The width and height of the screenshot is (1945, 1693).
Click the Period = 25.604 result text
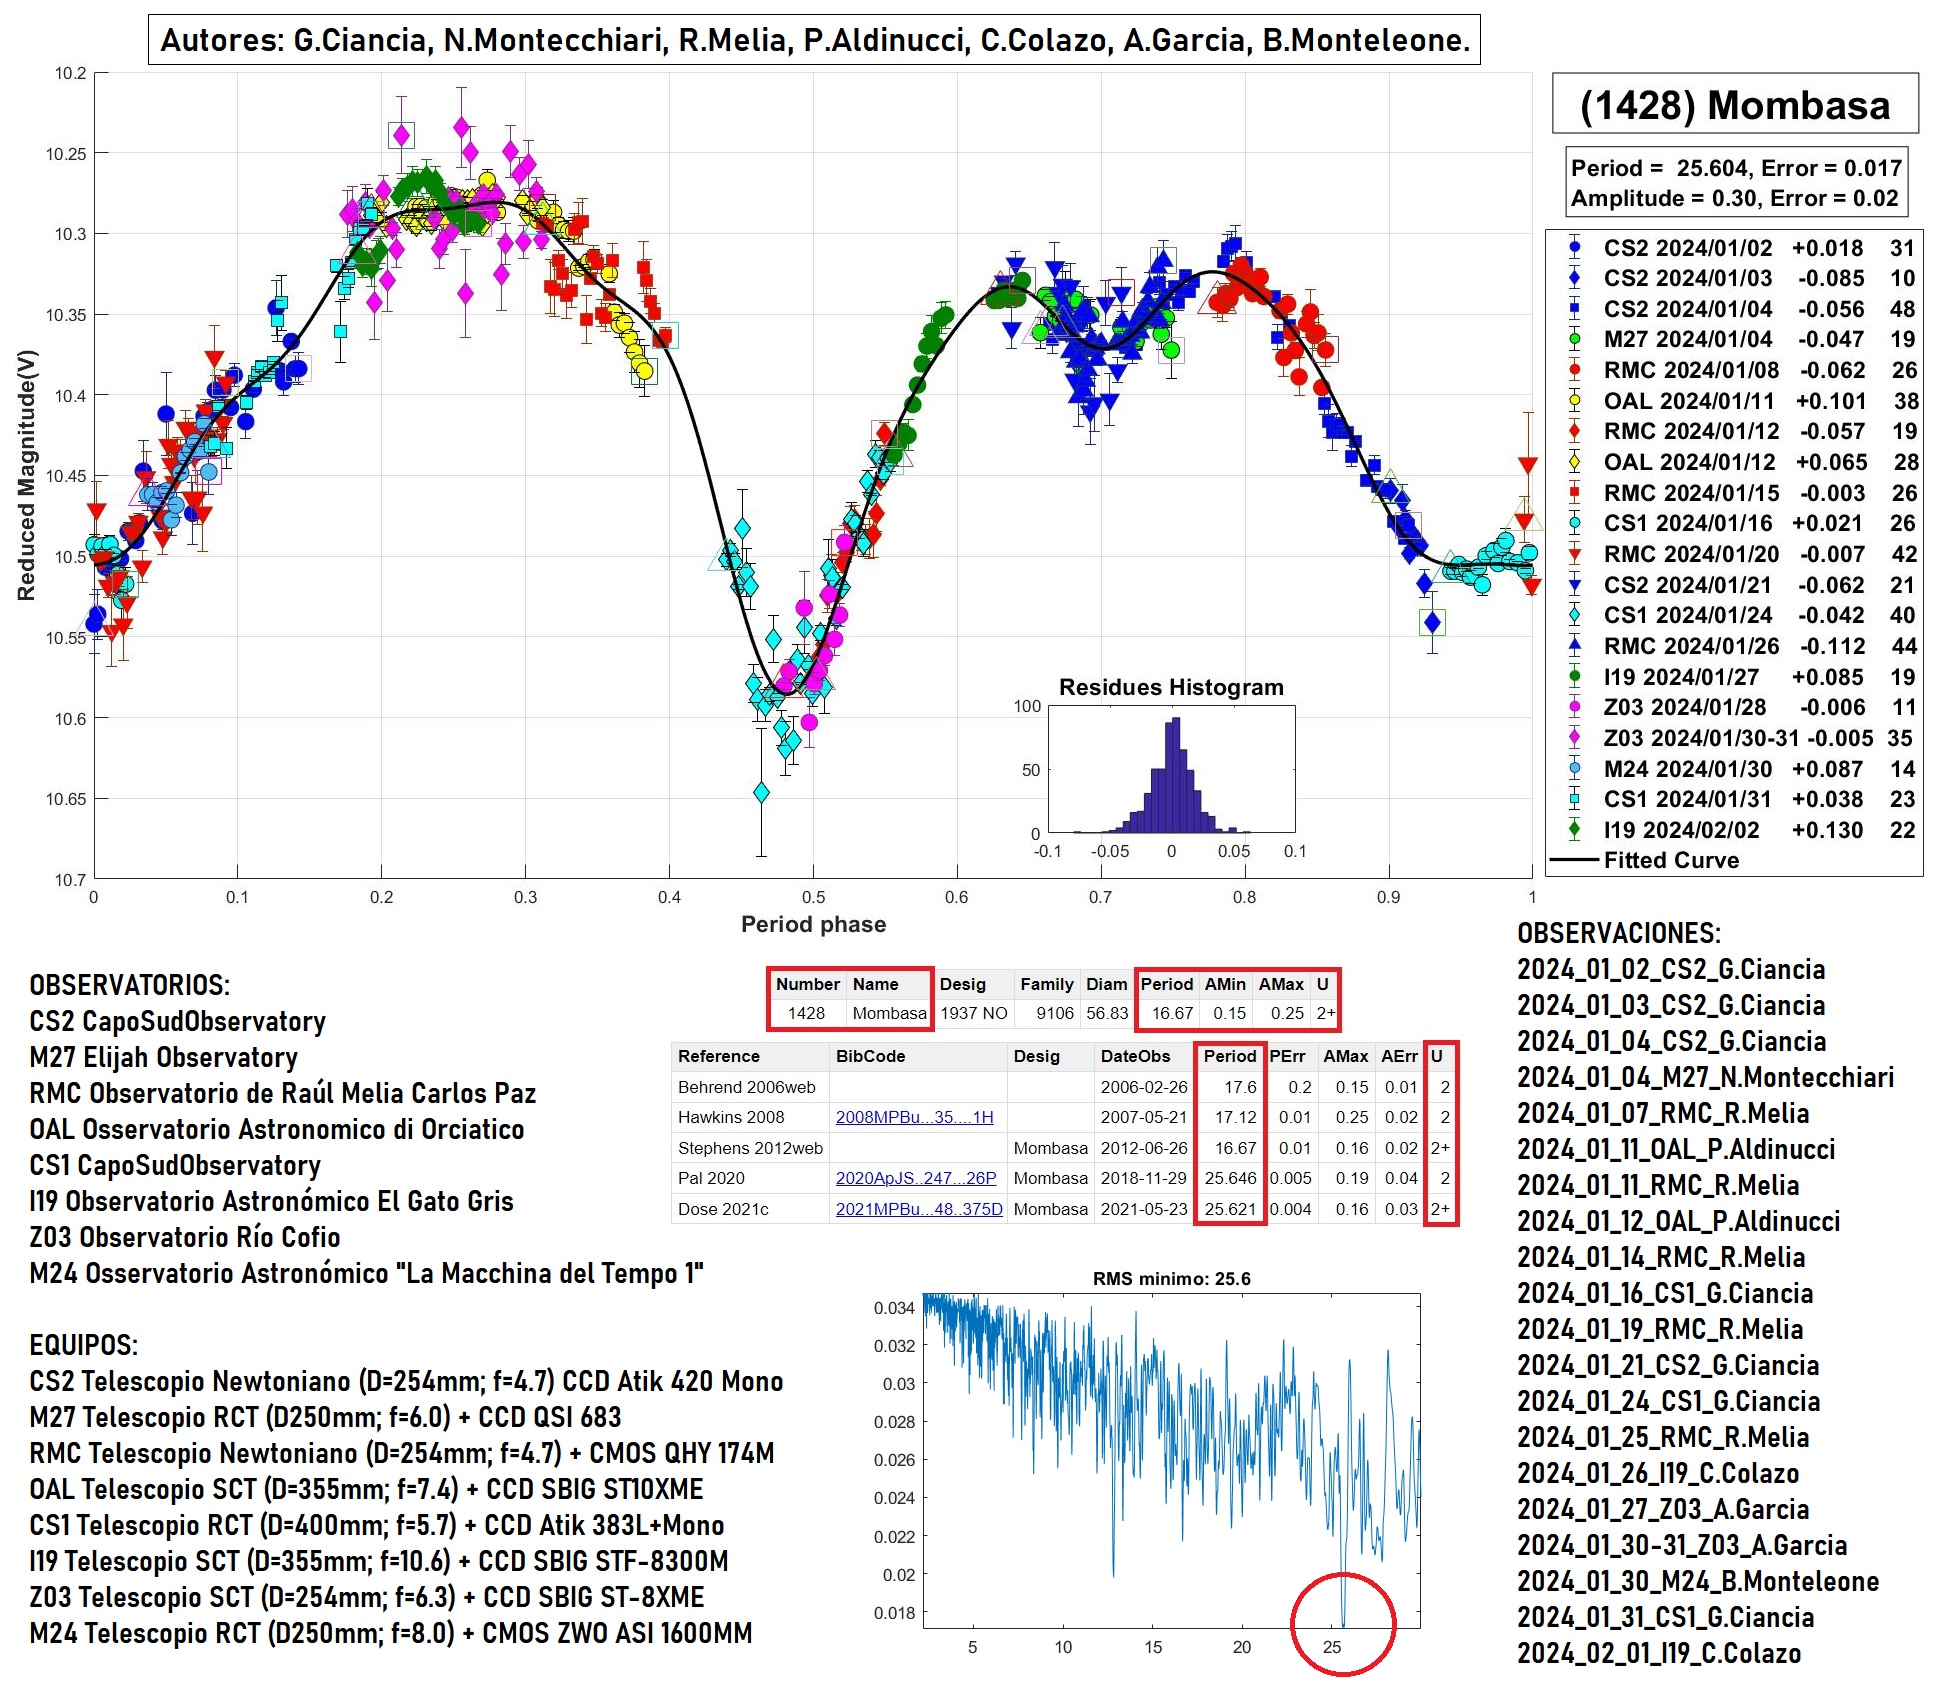coord(1736,168)
